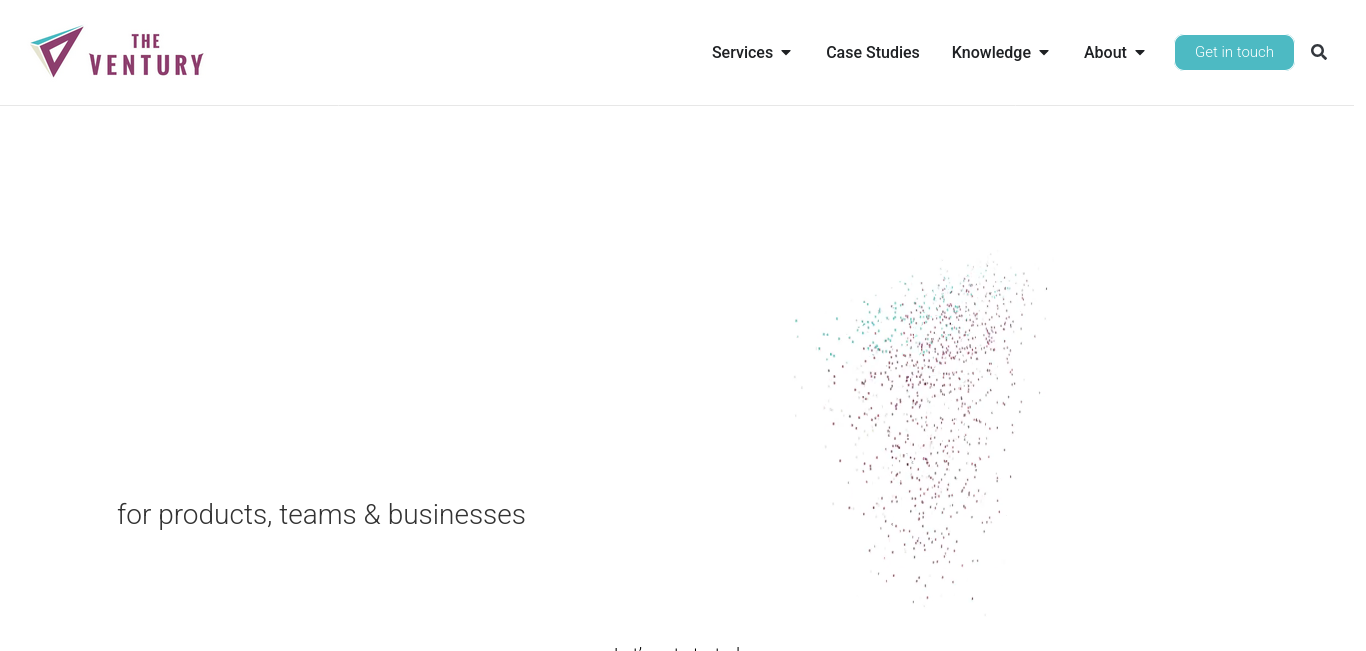Click the word "THE" in the logo
Image resolution: width=1366 pixels, height=651 pixels.
click(x=146, y=41)
